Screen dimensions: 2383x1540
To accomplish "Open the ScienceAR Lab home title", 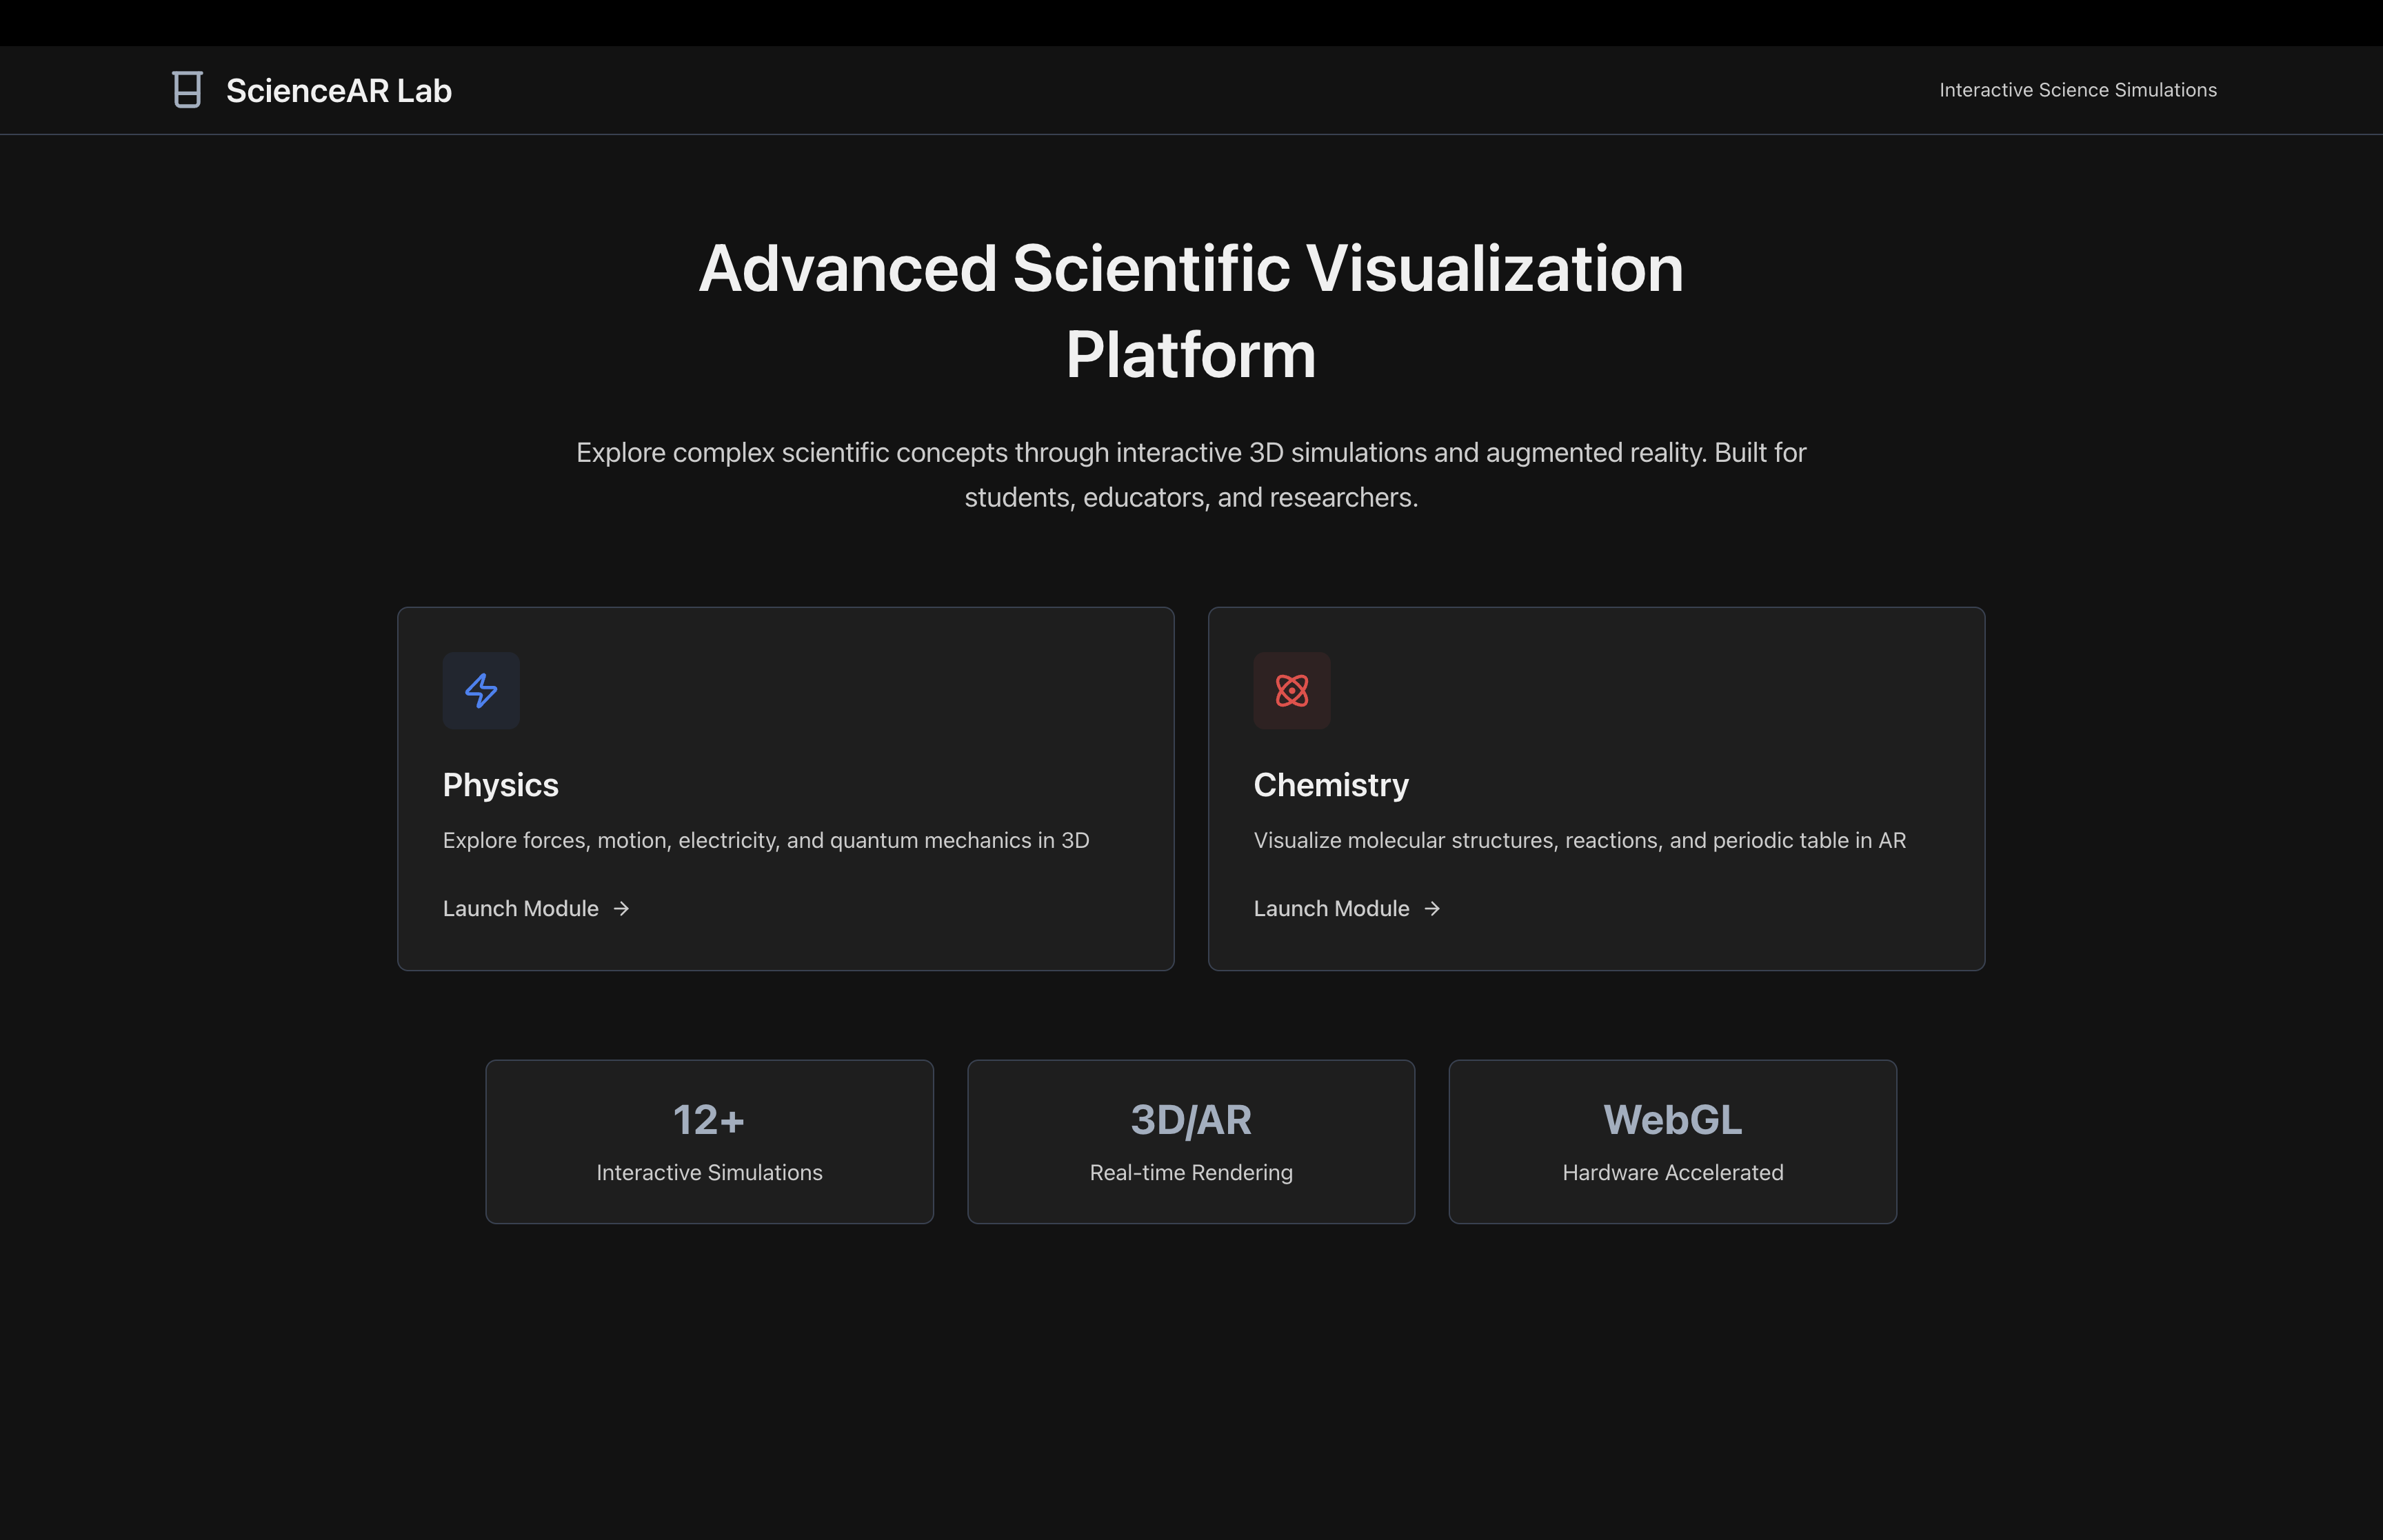I will tap(338, 90).
